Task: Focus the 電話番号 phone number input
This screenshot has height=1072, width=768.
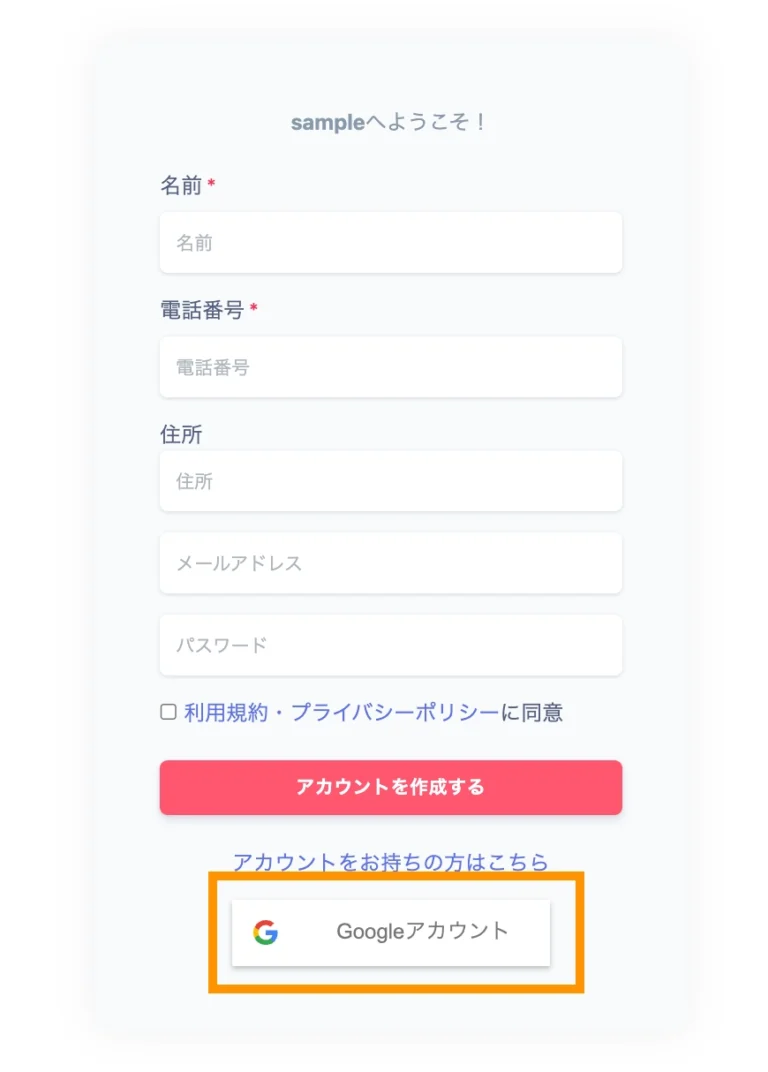Action: 390,367
